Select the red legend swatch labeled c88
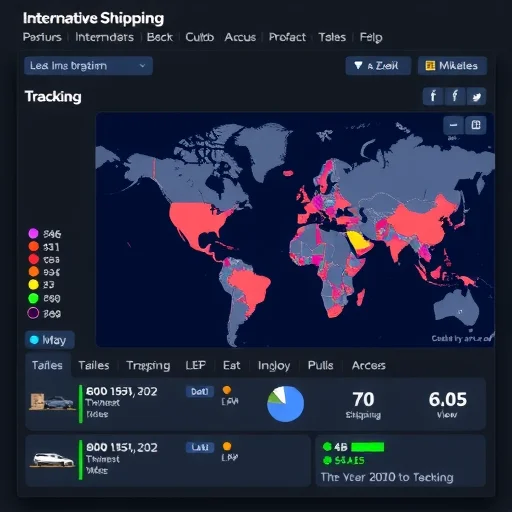Viewport: 512px width, 512px height. click(33, 259)
